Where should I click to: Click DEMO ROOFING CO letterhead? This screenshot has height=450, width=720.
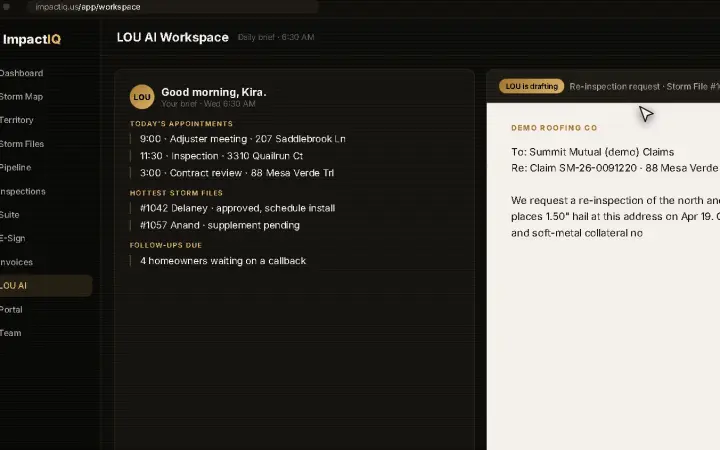(554, 128)
